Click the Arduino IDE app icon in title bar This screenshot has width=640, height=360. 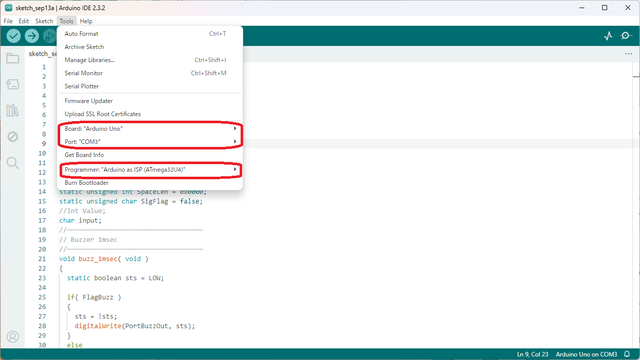8,8
